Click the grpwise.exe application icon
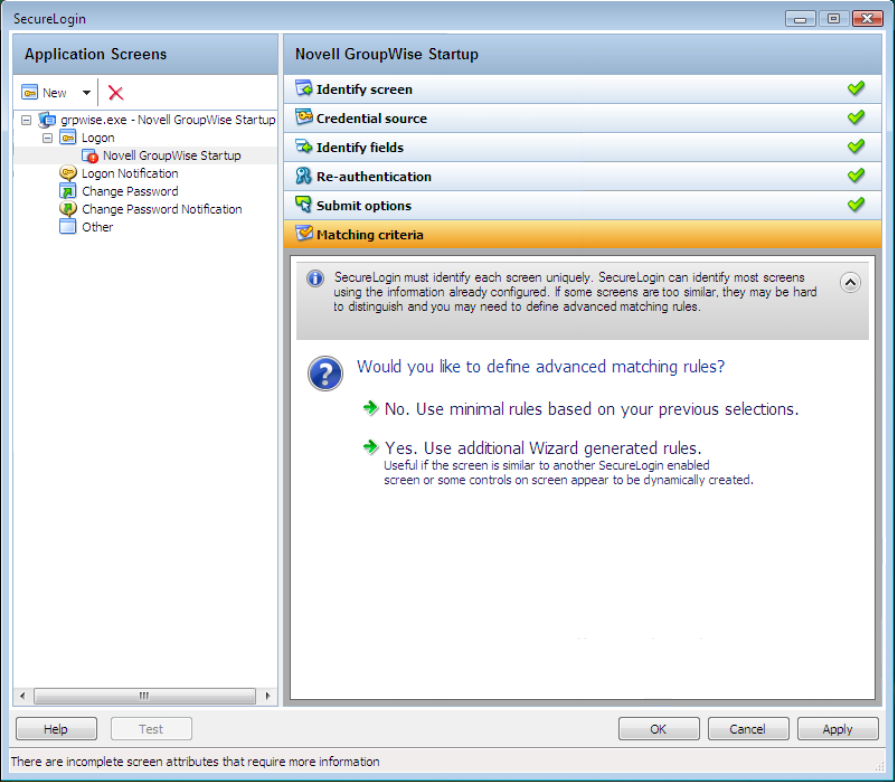Image resolution: width=895 pixels, height=782 pixels. 47,120
